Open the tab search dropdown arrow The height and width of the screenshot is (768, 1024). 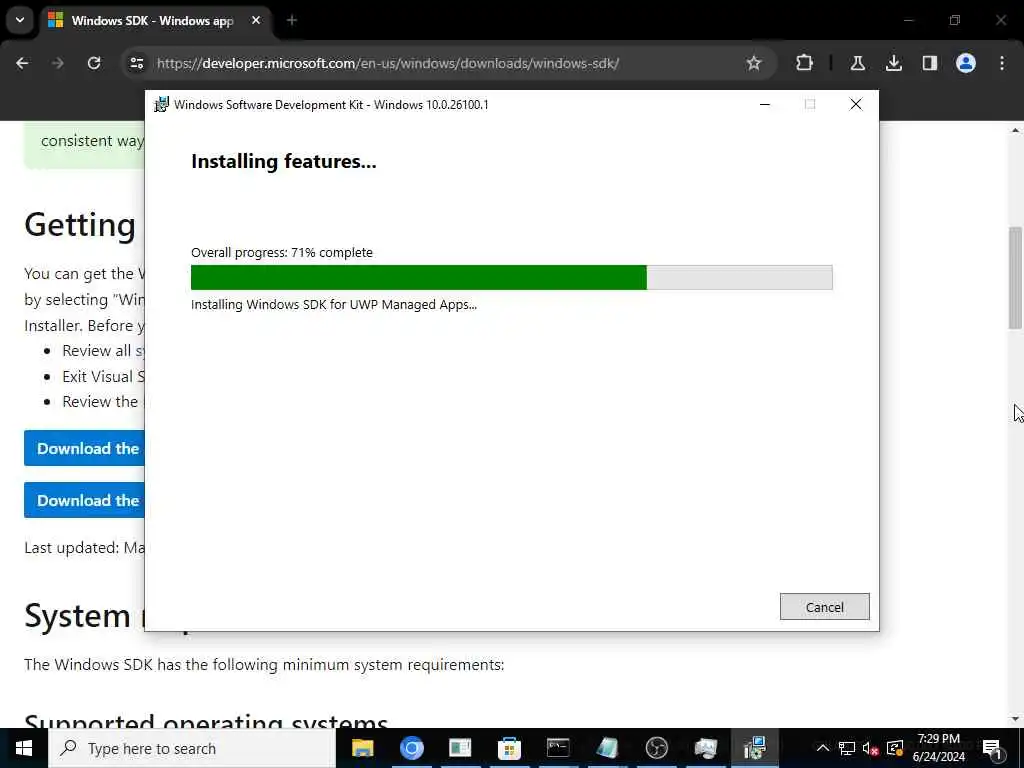click(20, 20)
